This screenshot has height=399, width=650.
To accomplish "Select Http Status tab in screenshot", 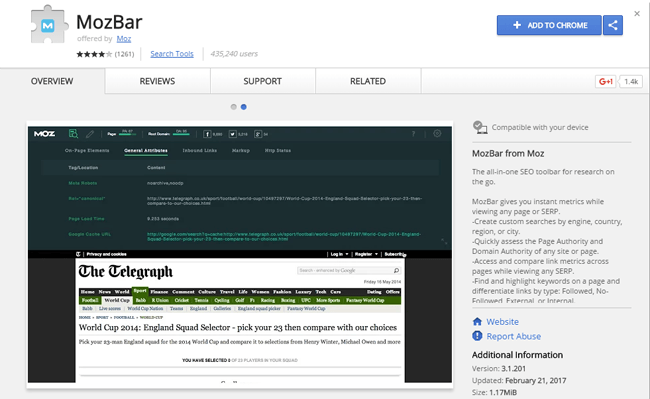I will pos(278,150).
